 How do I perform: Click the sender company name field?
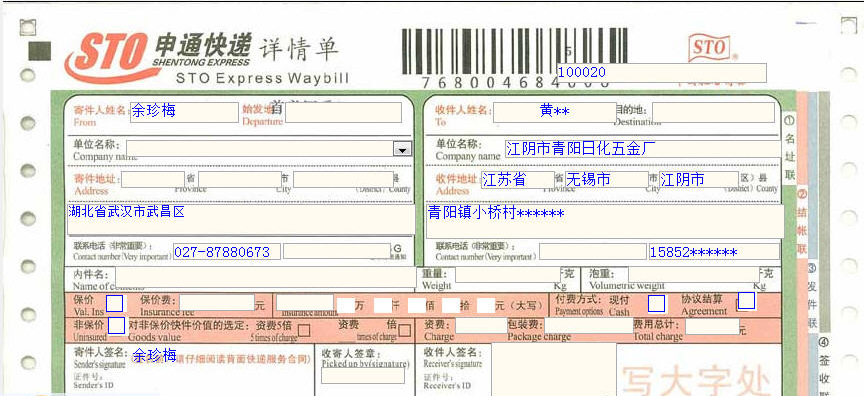point(268,149)
